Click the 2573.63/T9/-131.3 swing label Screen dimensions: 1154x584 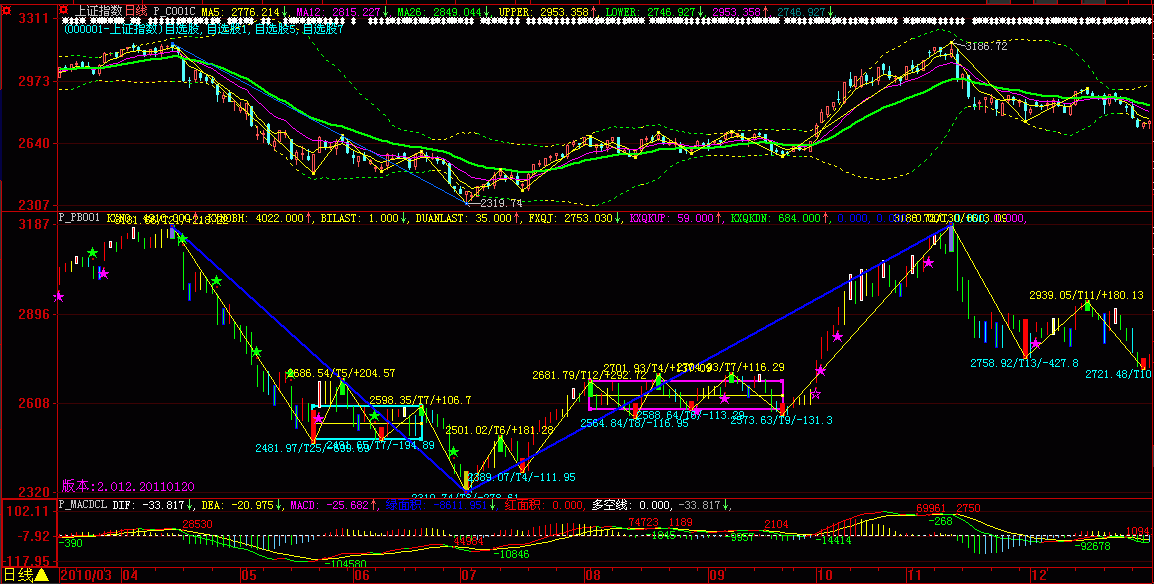pos(782,420)
